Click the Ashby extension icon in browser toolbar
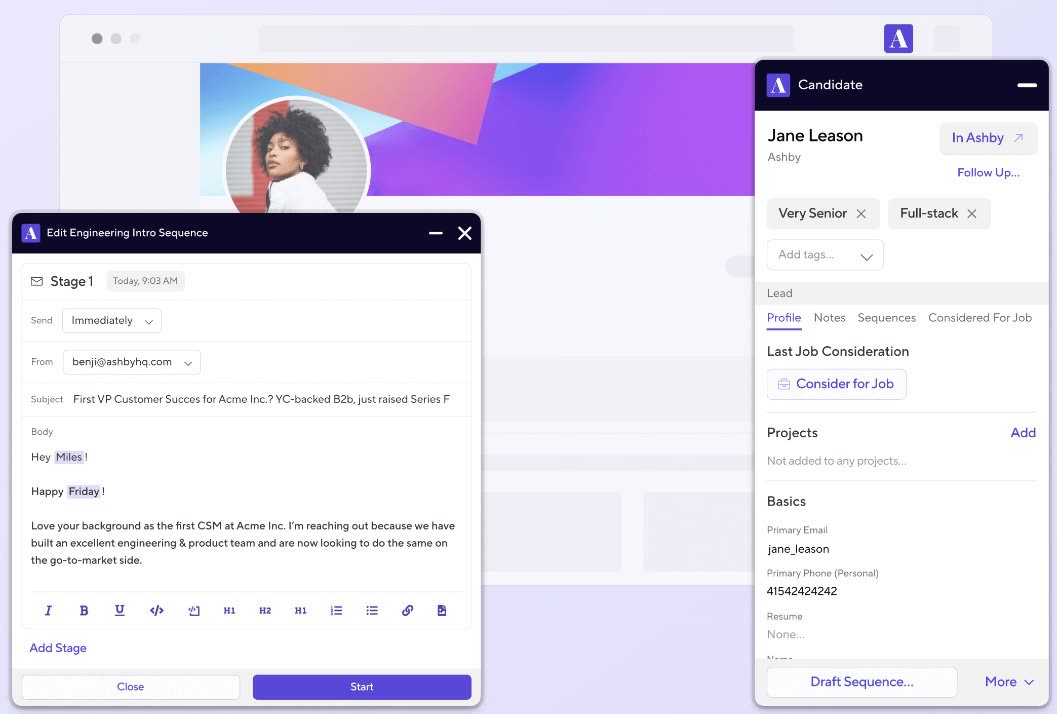The image size is (1057, 714). point(898,38)
